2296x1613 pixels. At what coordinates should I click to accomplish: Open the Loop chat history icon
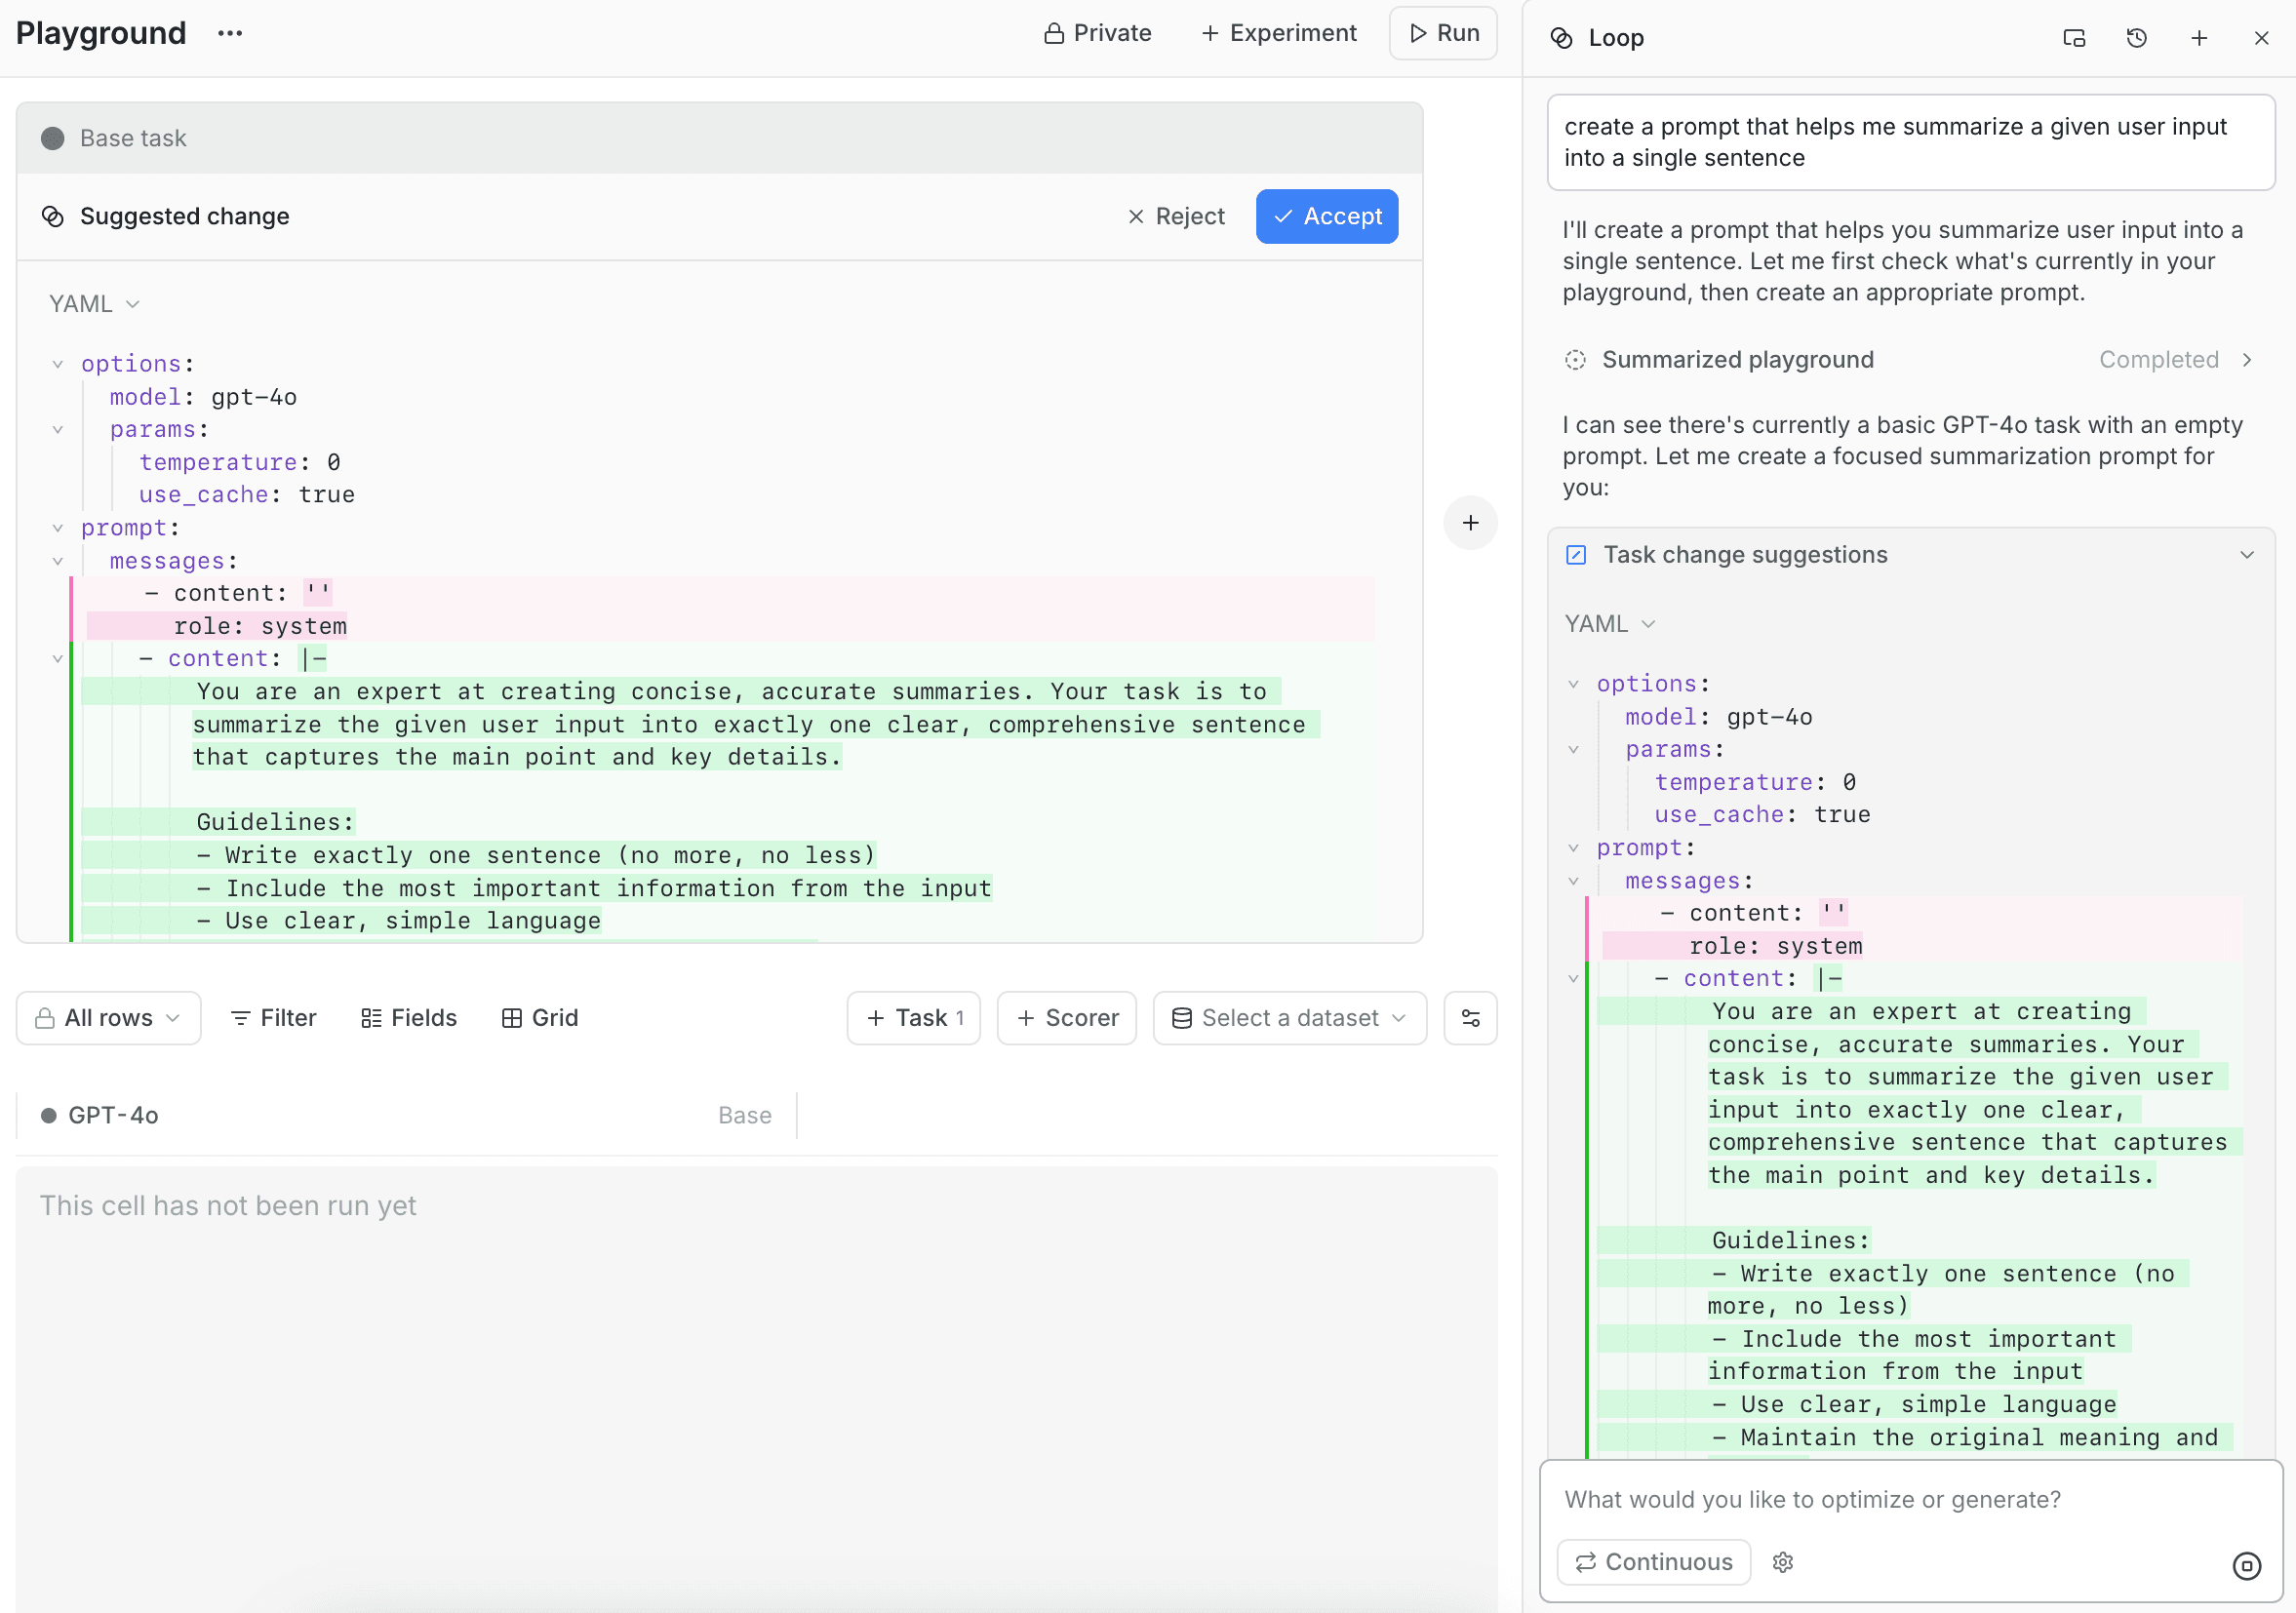2136,38
